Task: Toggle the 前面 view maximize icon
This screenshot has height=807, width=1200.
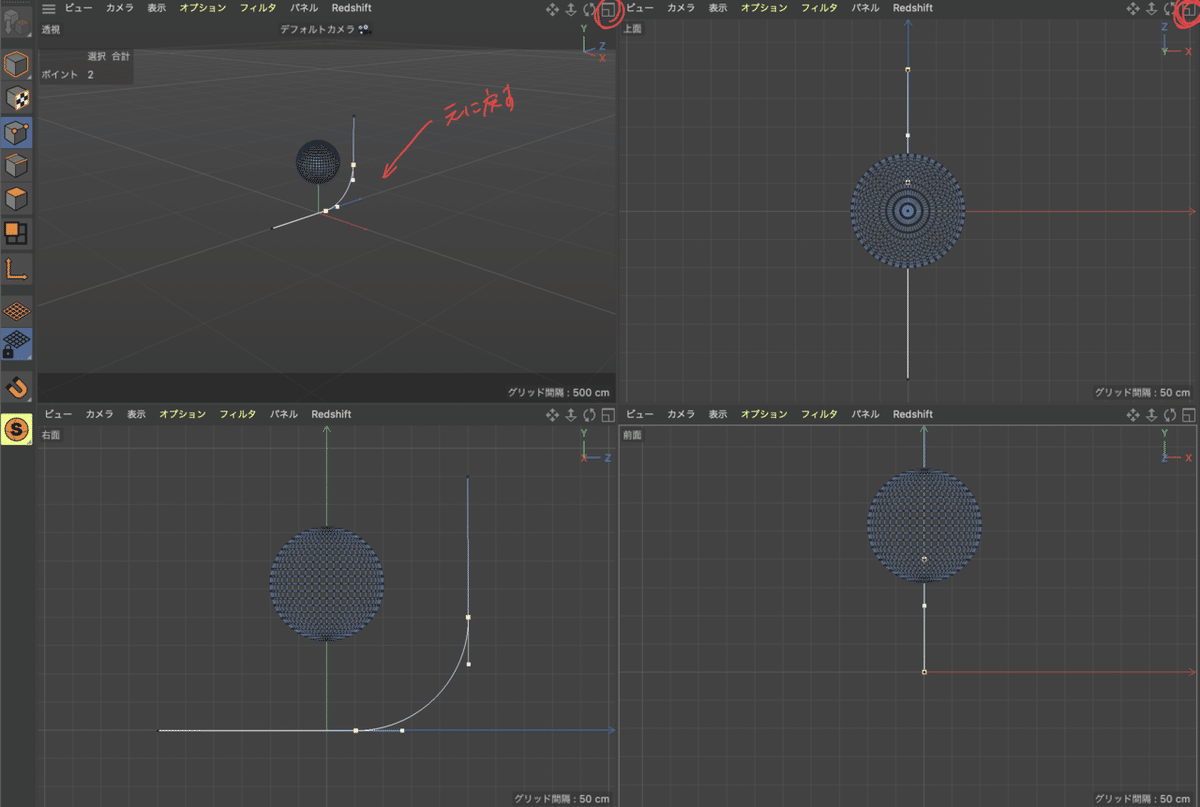Action: click(x=1189, y=414)
